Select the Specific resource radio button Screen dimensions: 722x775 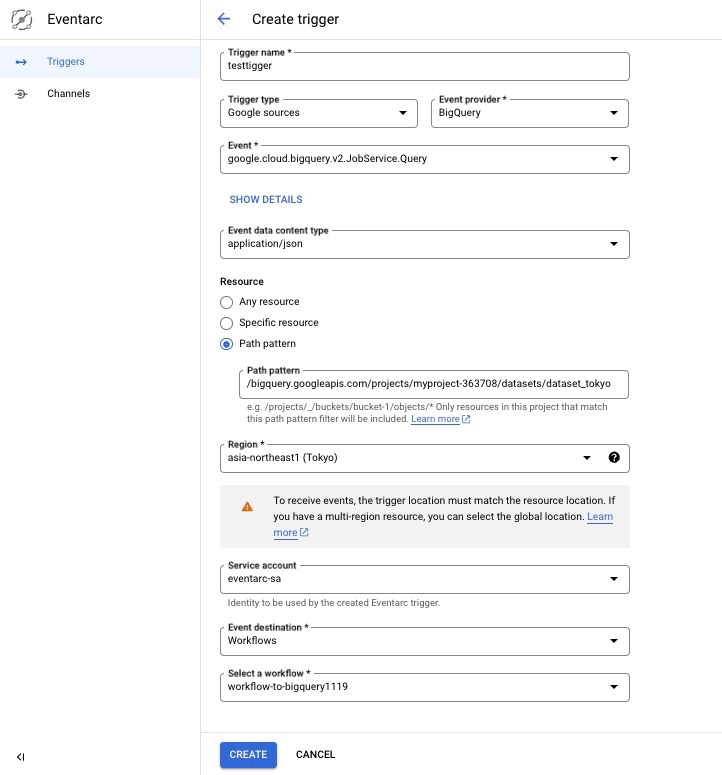[x=226, y=323]
